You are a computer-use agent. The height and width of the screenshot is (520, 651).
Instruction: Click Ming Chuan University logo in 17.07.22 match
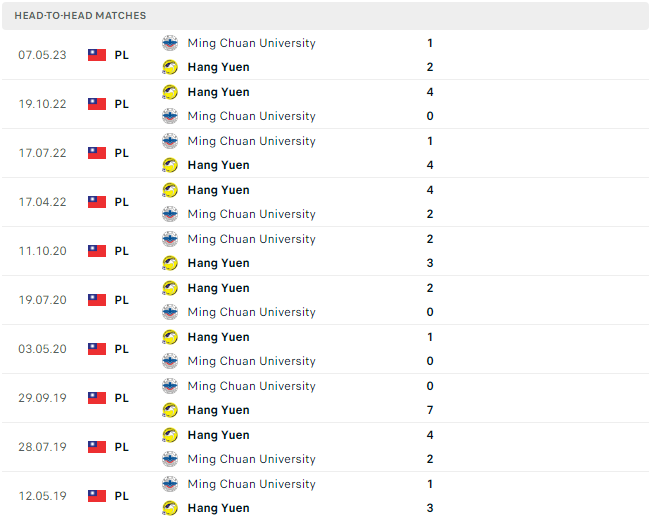[x=170, y=141]
